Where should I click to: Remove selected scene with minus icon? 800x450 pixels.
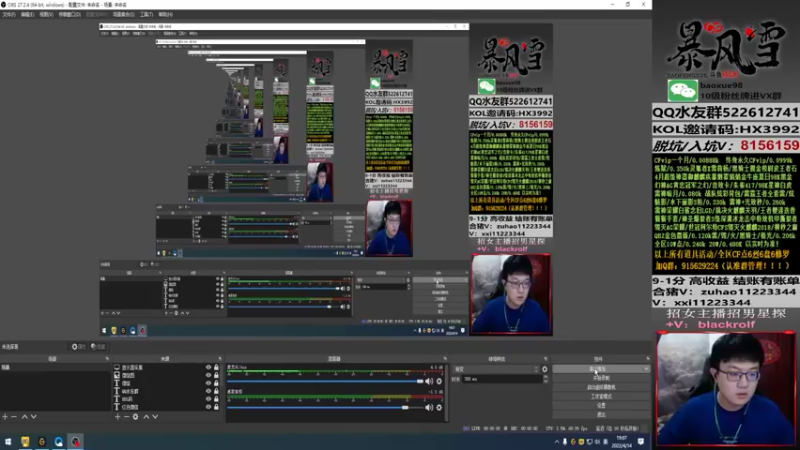(14, 417)
